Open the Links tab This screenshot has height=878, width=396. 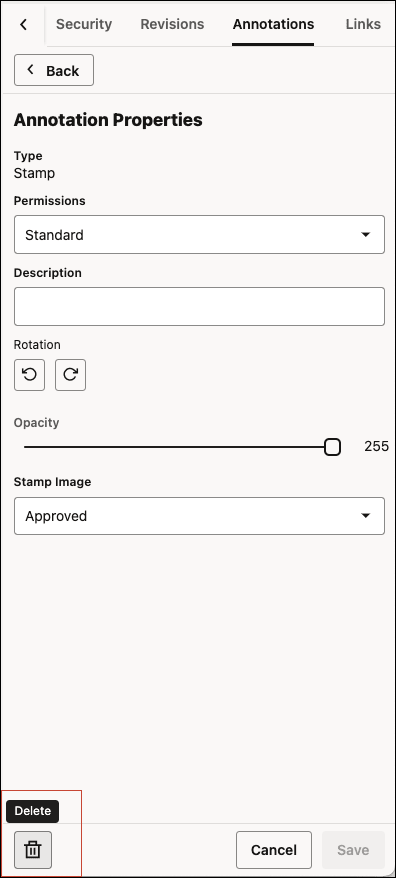[363, 24]
